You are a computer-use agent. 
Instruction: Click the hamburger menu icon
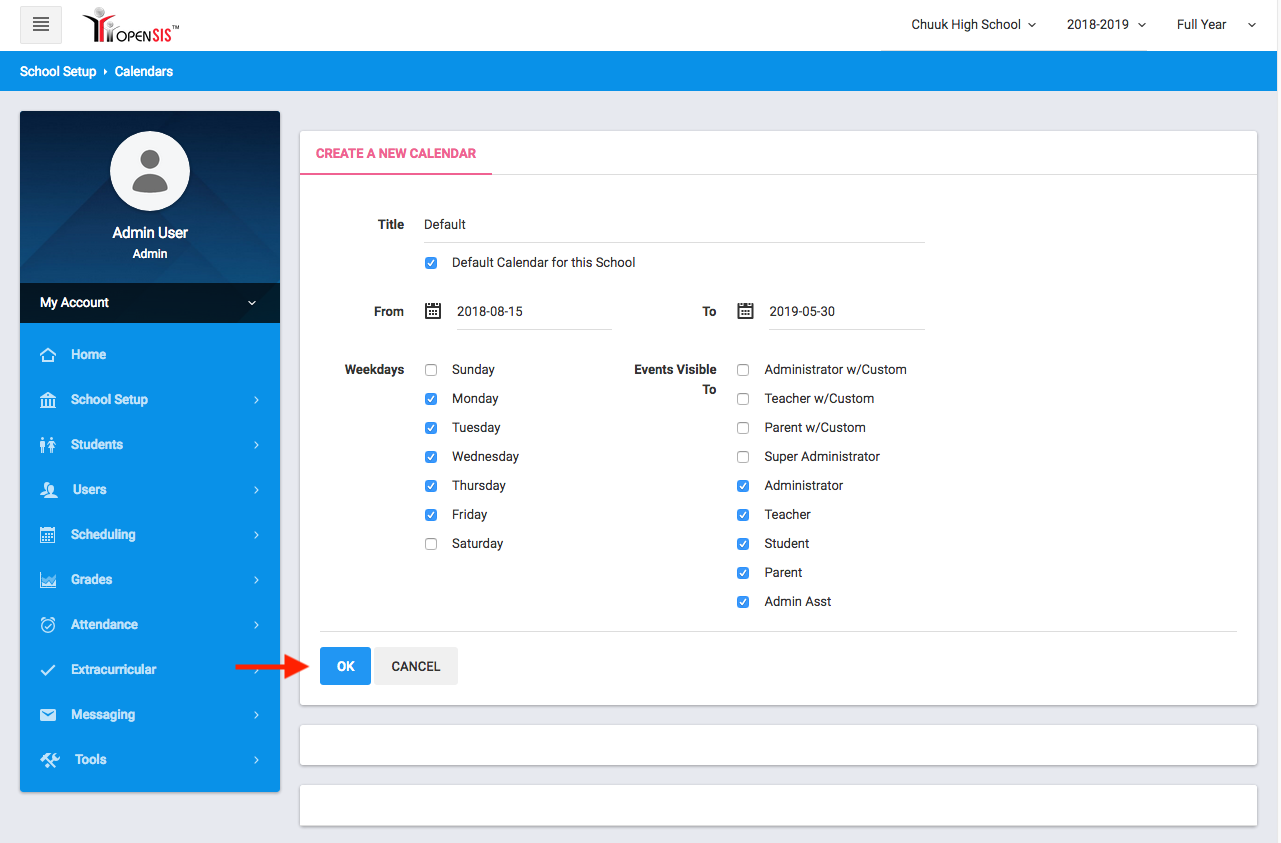tap(41, 25)
